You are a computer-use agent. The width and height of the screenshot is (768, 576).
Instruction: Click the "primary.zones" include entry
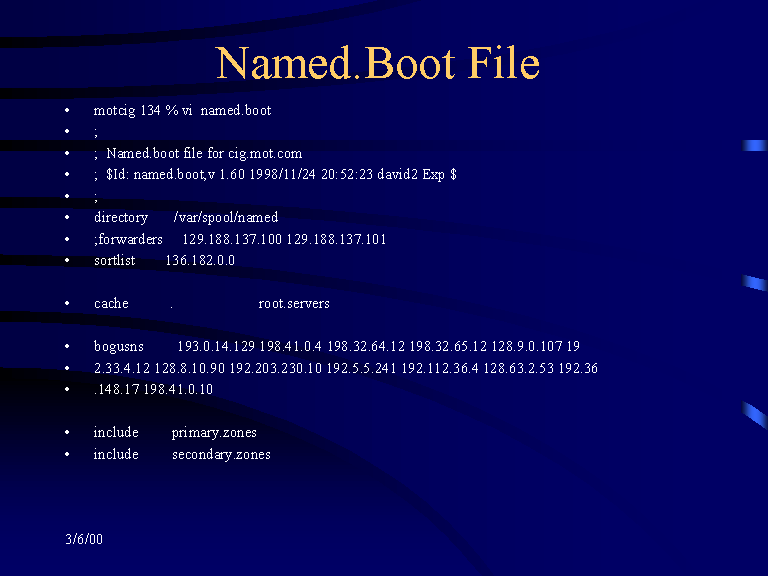[214, 432]
